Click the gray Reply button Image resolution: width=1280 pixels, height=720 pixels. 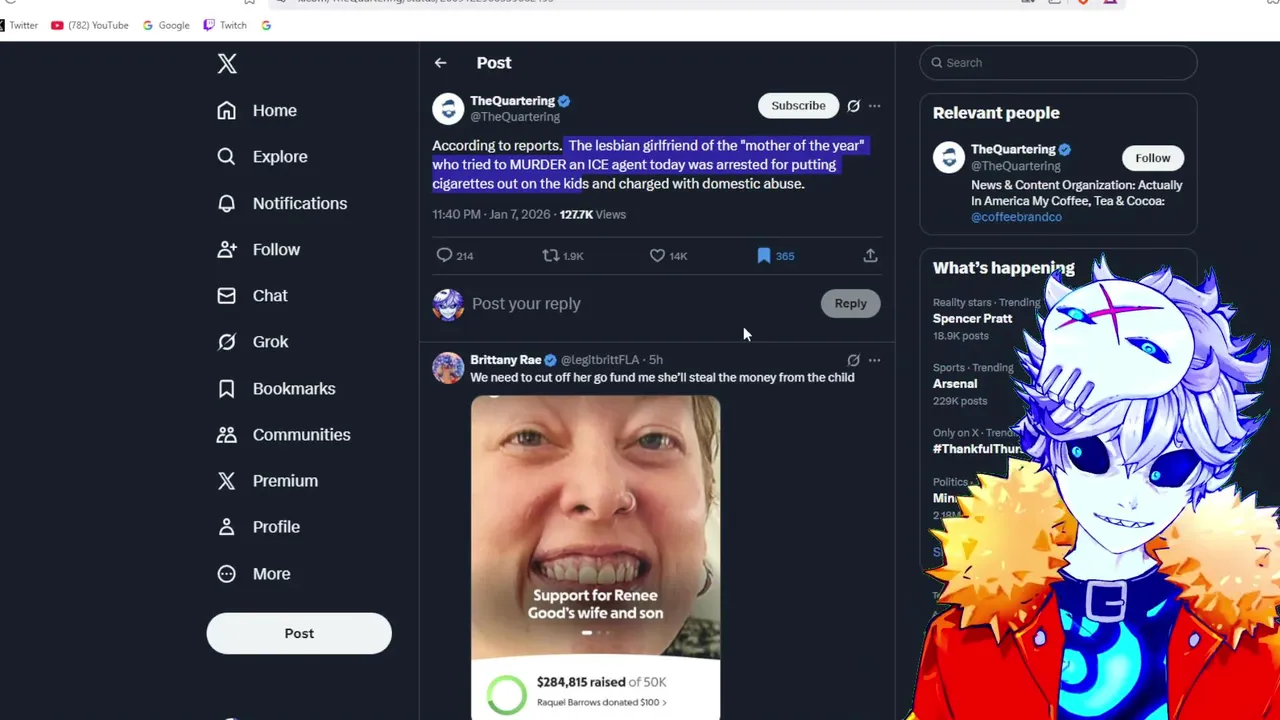tap(850, 303)
